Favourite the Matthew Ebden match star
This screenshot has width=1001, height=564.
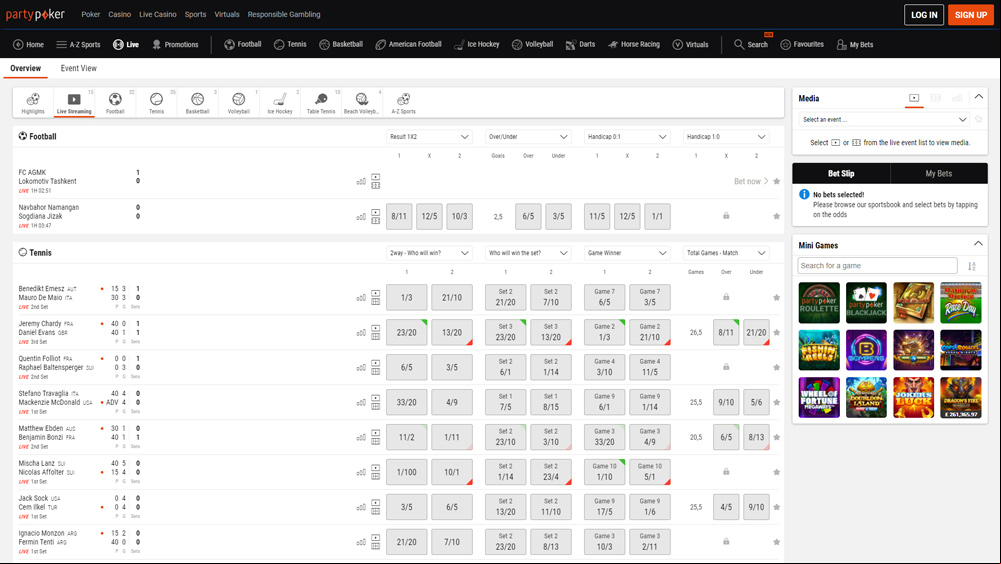coord(776,438)
